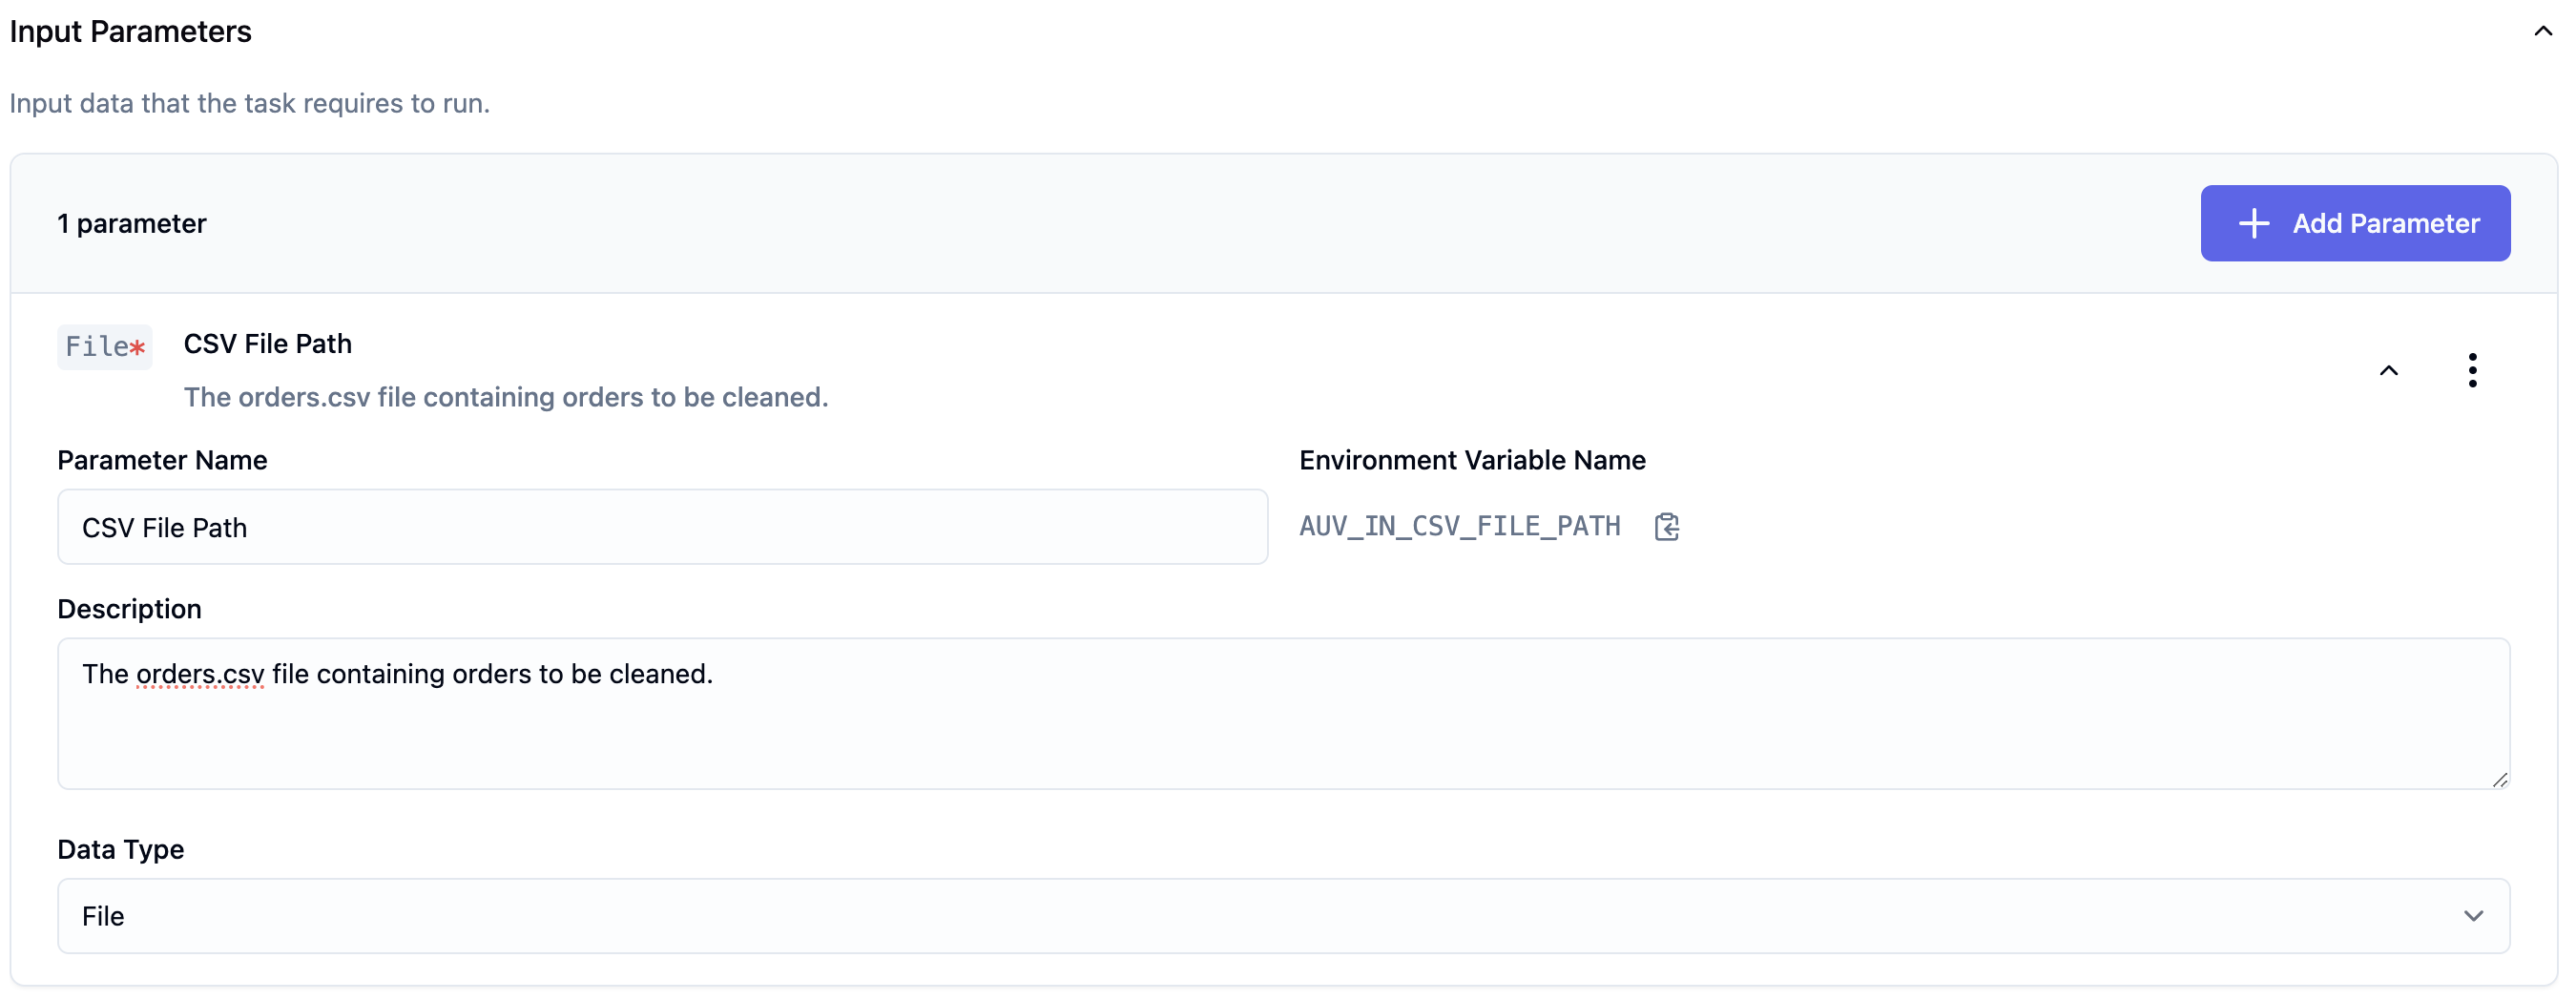Click 'Input data that the task requires to run.'
The height and width of the screenshot is (1000, 2576).
click(x=250, y=103)
